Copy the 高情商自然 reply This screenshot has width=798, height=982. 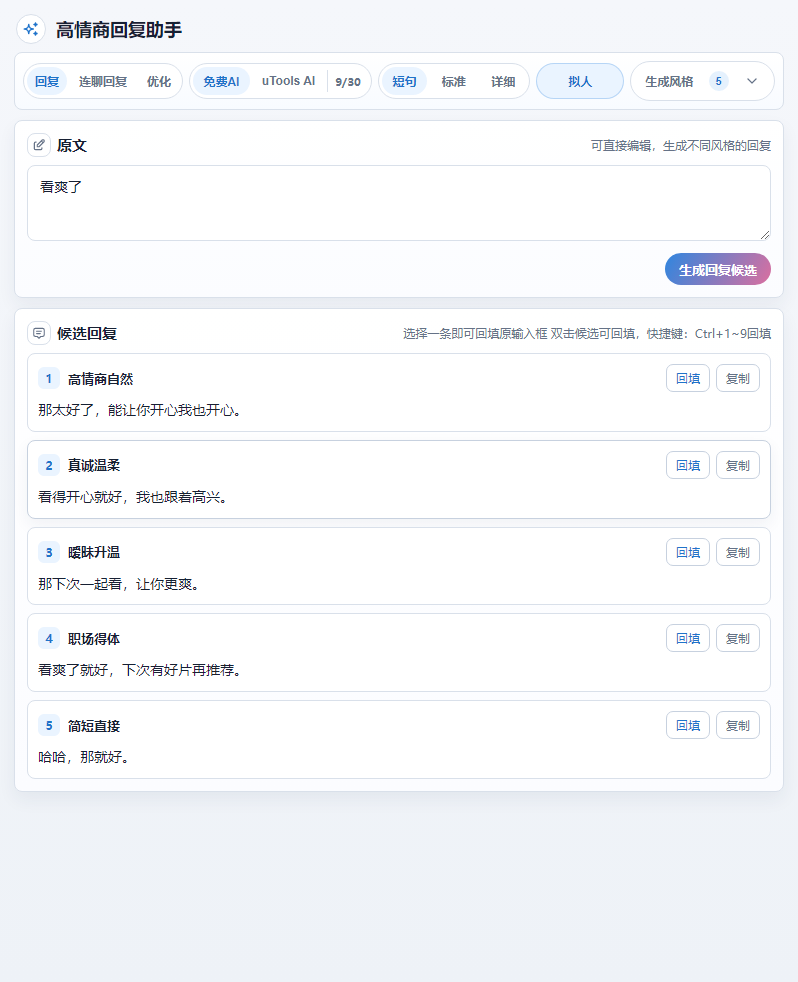(738, 378)
